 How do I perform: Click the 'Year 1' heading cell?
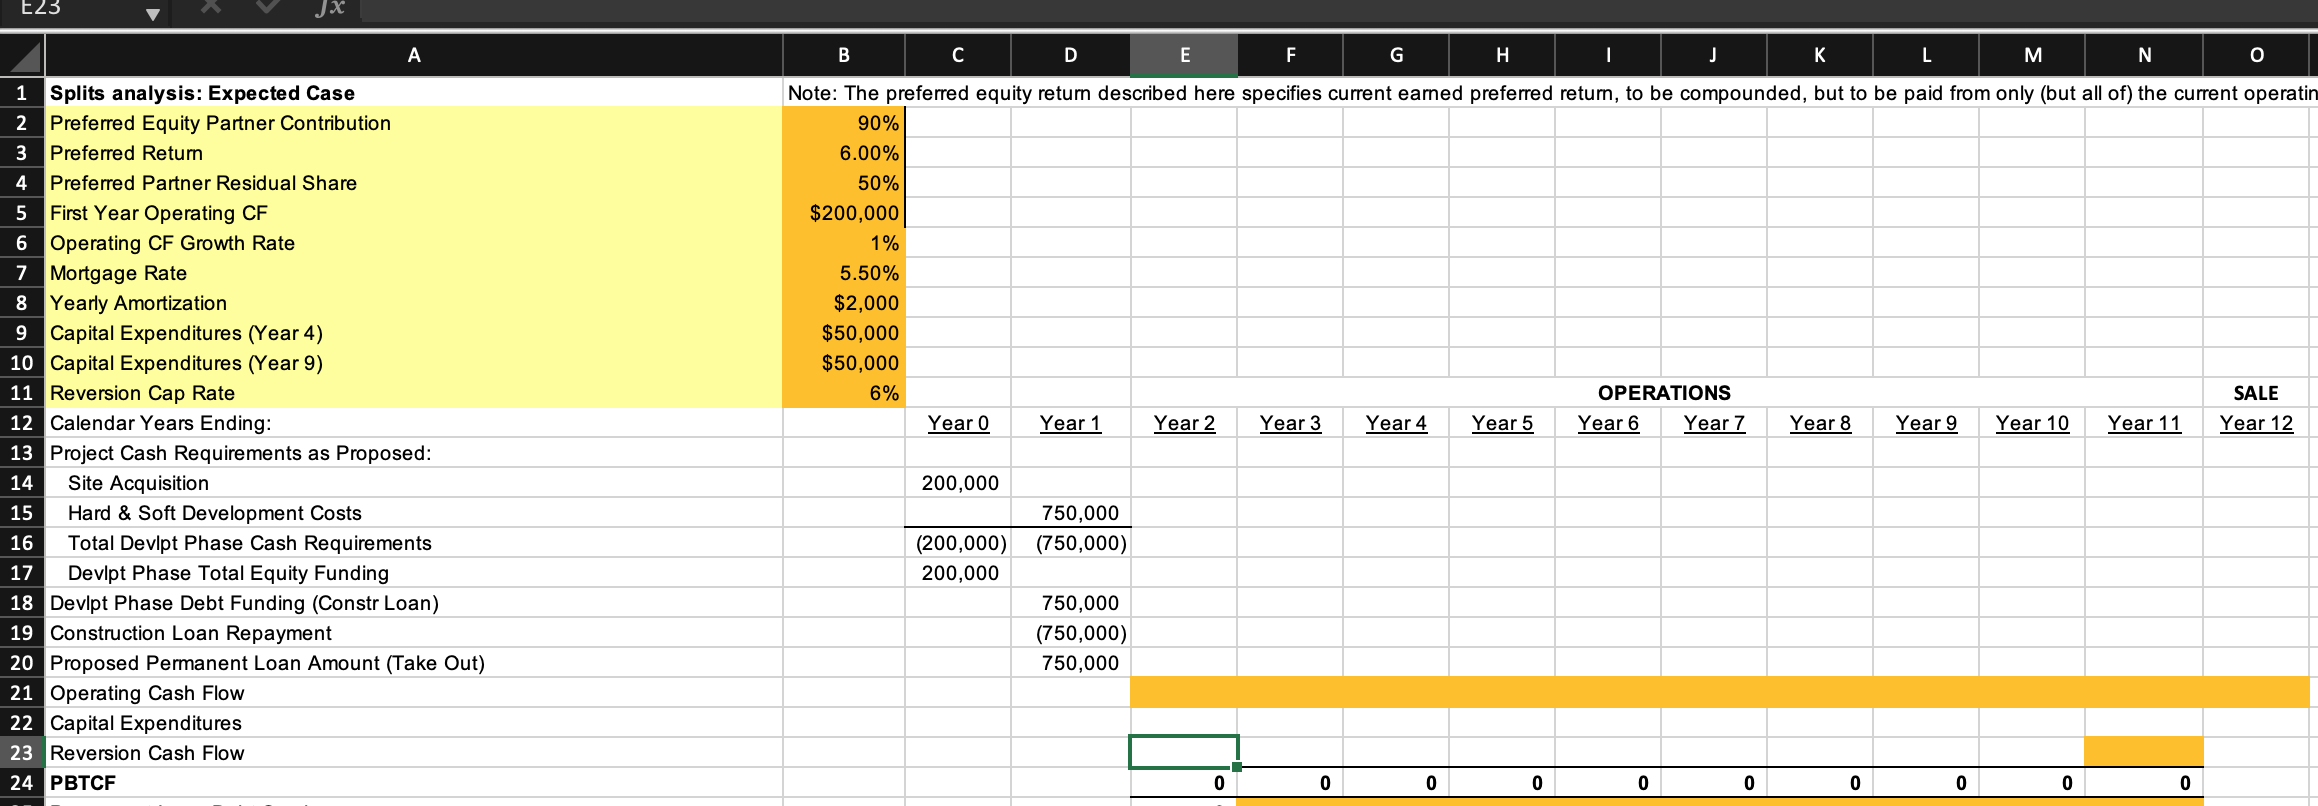(1071, 423)
